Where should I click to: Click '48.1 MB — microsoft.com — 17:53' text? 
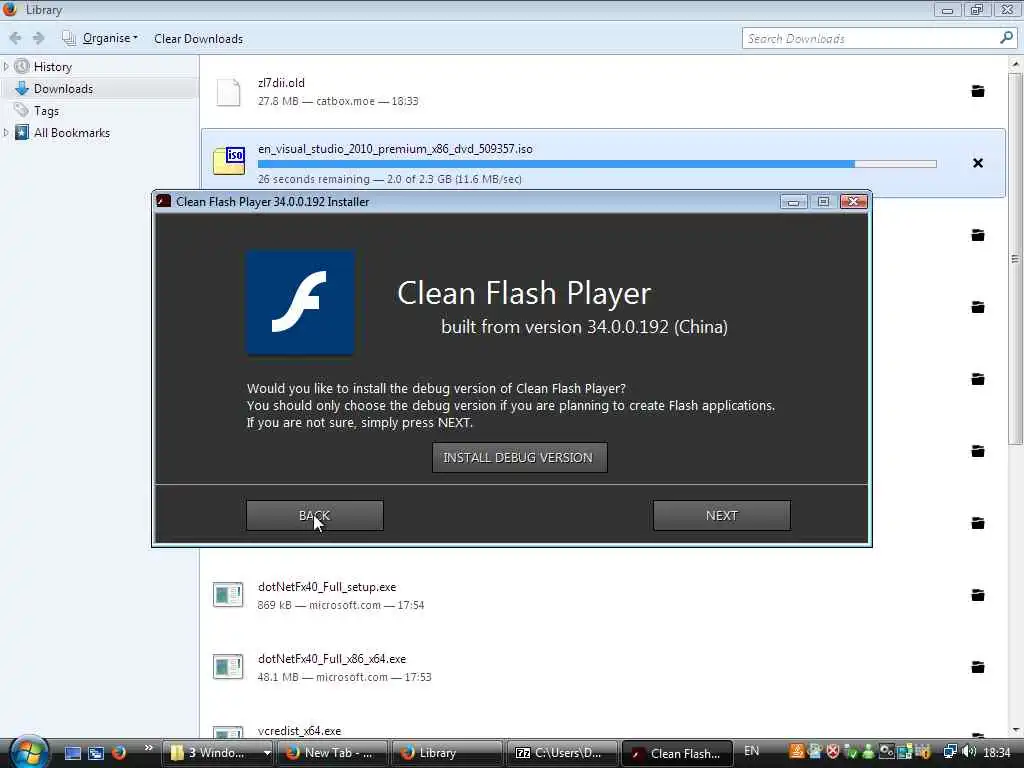tap(344, 677)
